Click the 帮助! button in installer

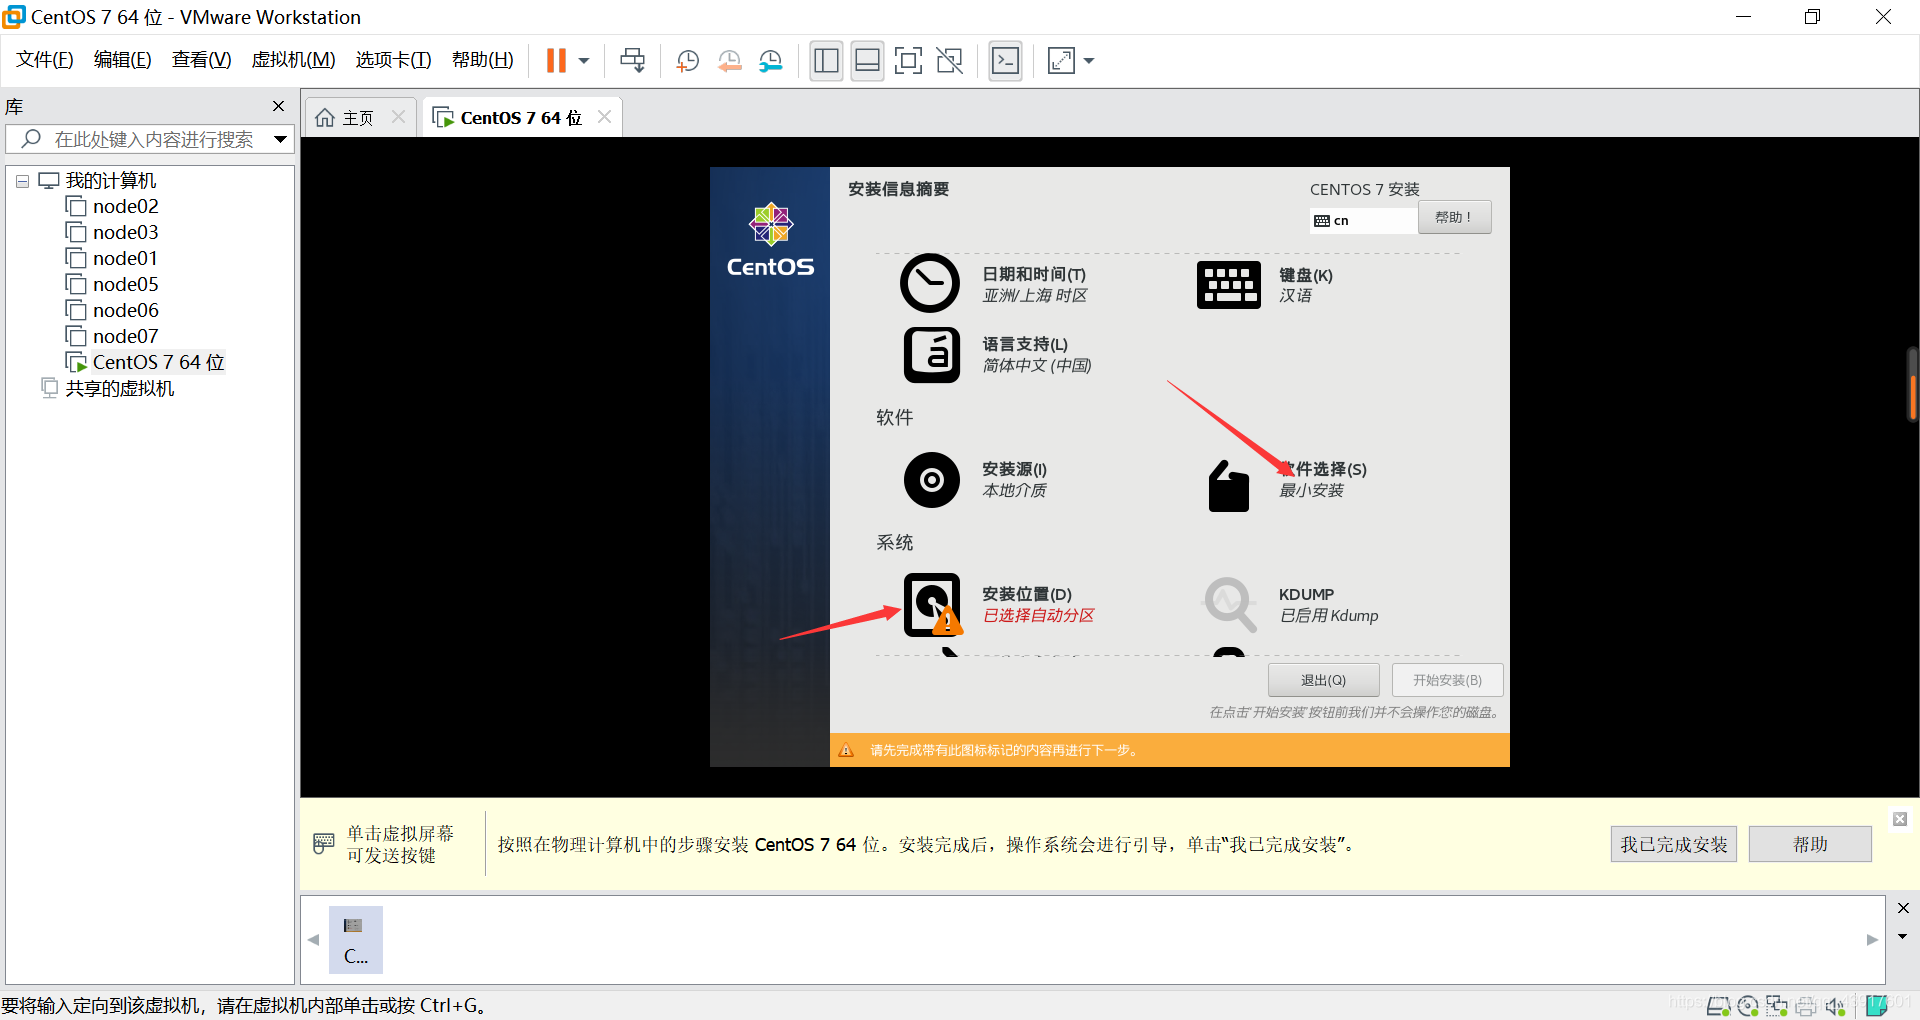tap(1454, 217)
